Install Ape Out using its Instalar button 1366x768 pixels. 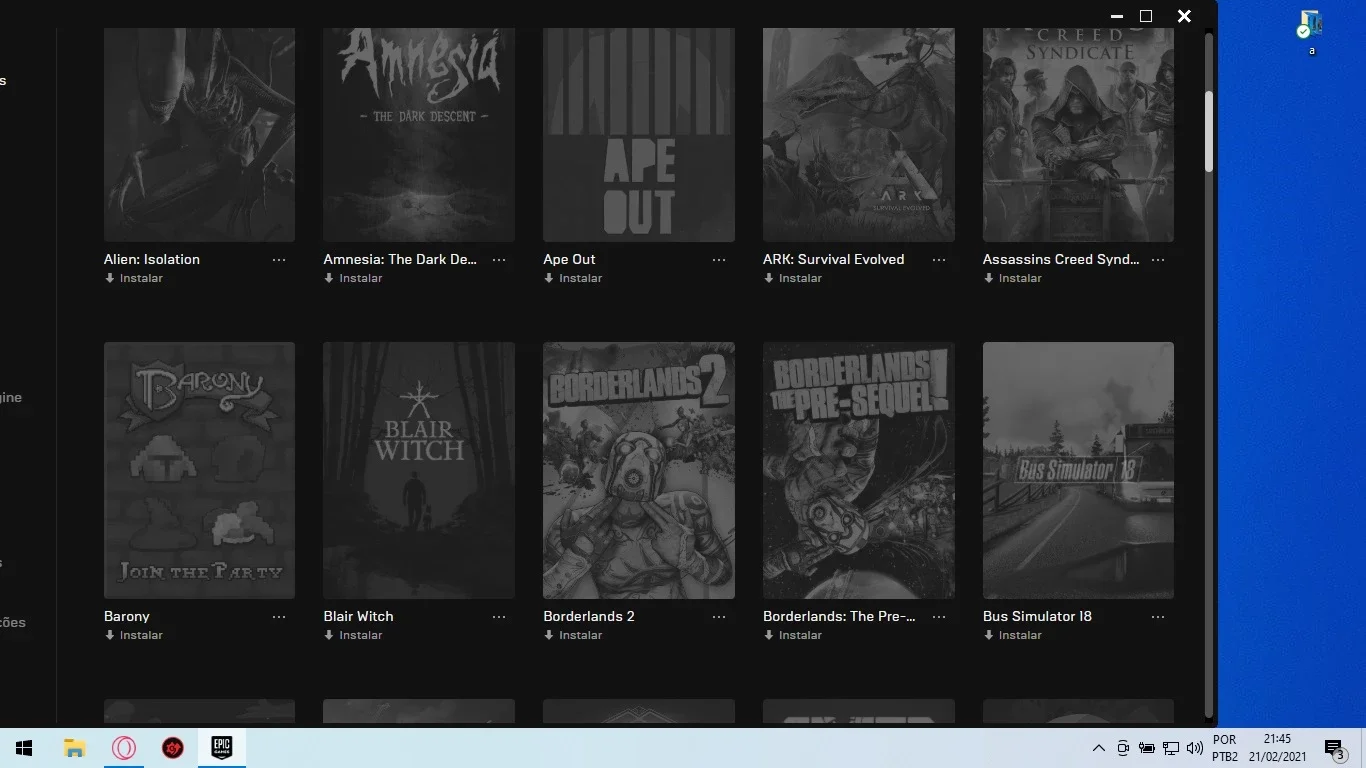click(x=573, y=278)
